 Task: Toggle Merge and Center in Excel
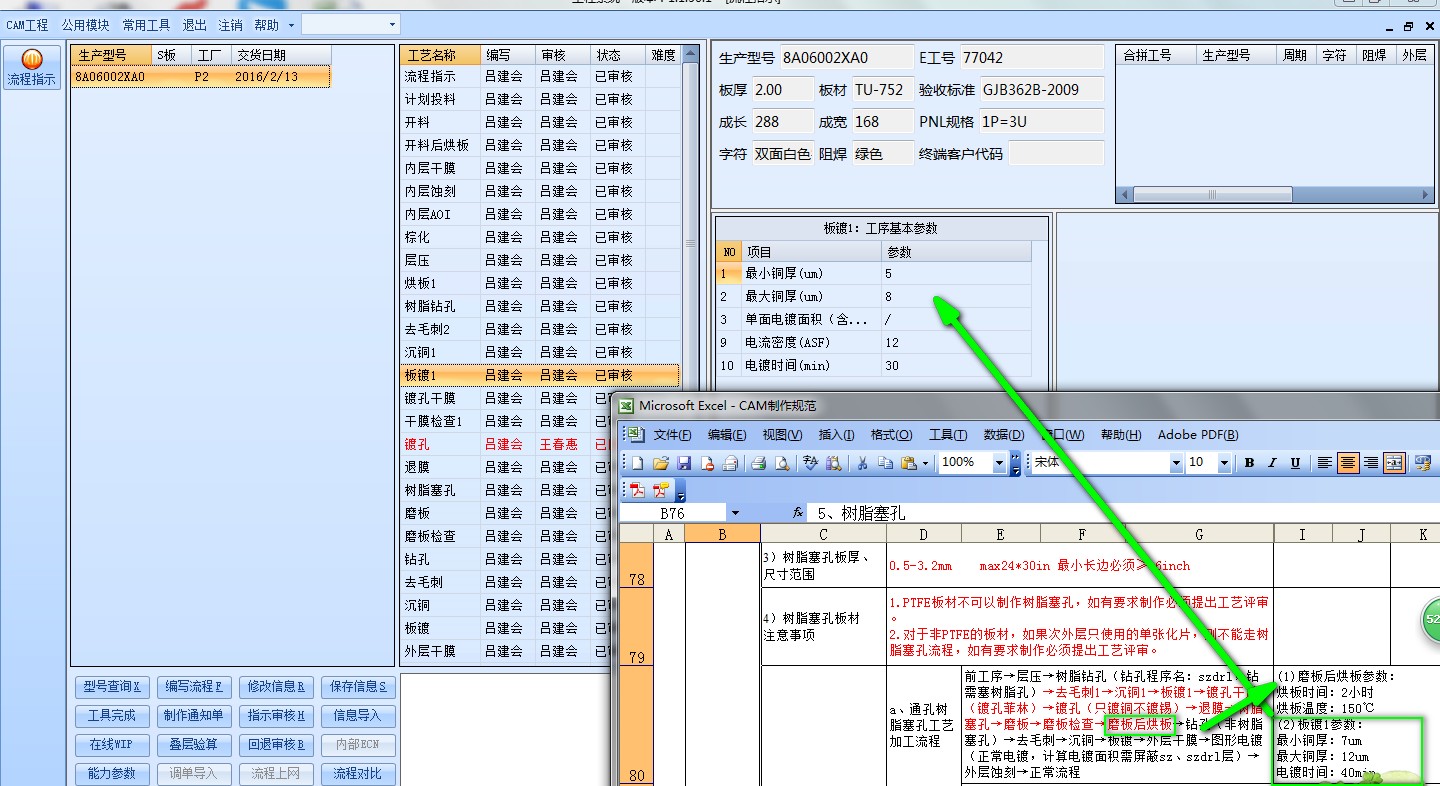1395,463
